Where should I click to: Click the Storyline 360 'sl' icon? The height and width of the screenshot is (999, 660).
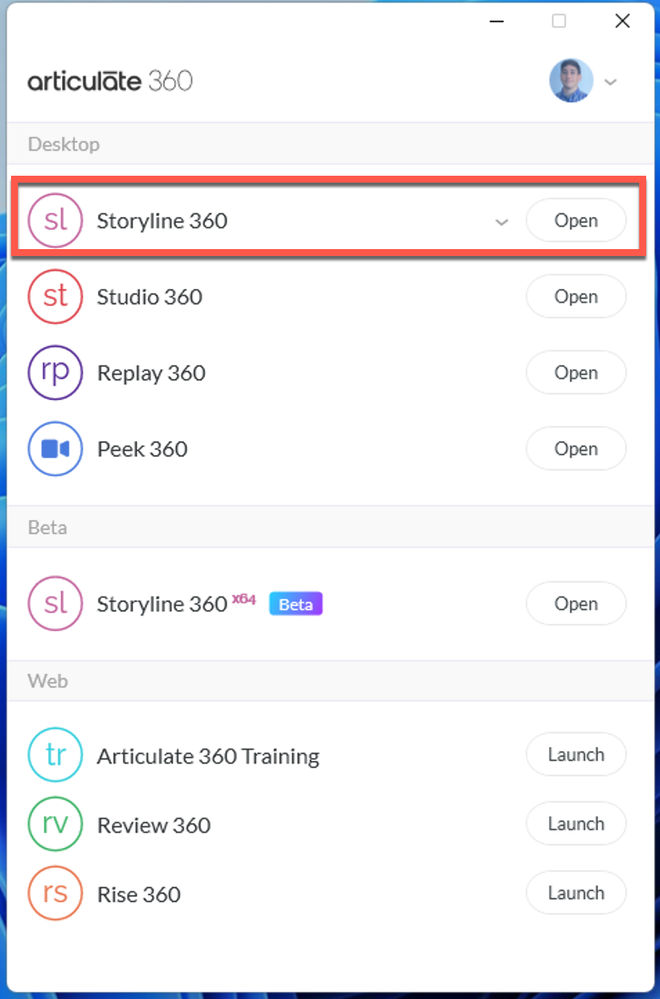coord(55,221)
